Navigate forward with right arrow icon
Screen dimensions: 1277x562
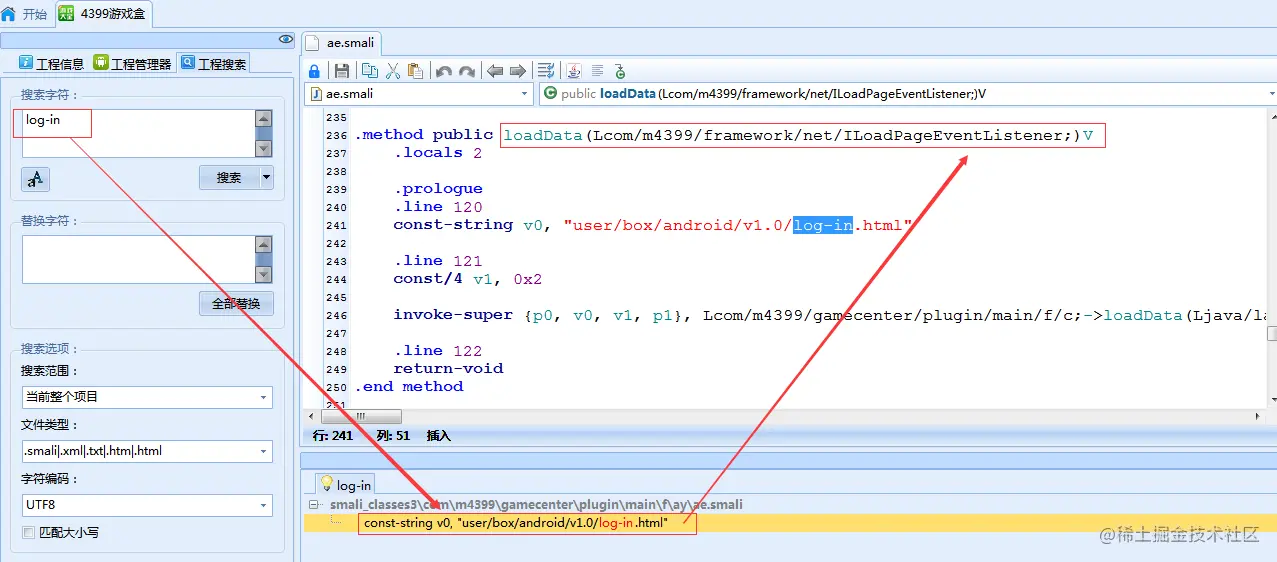(x=518, y=71)
